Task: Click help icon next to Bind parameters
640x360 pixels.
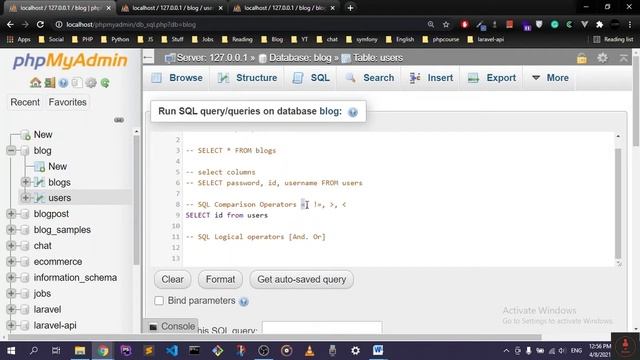Action: pyautogui.click(x=244, y=302)
